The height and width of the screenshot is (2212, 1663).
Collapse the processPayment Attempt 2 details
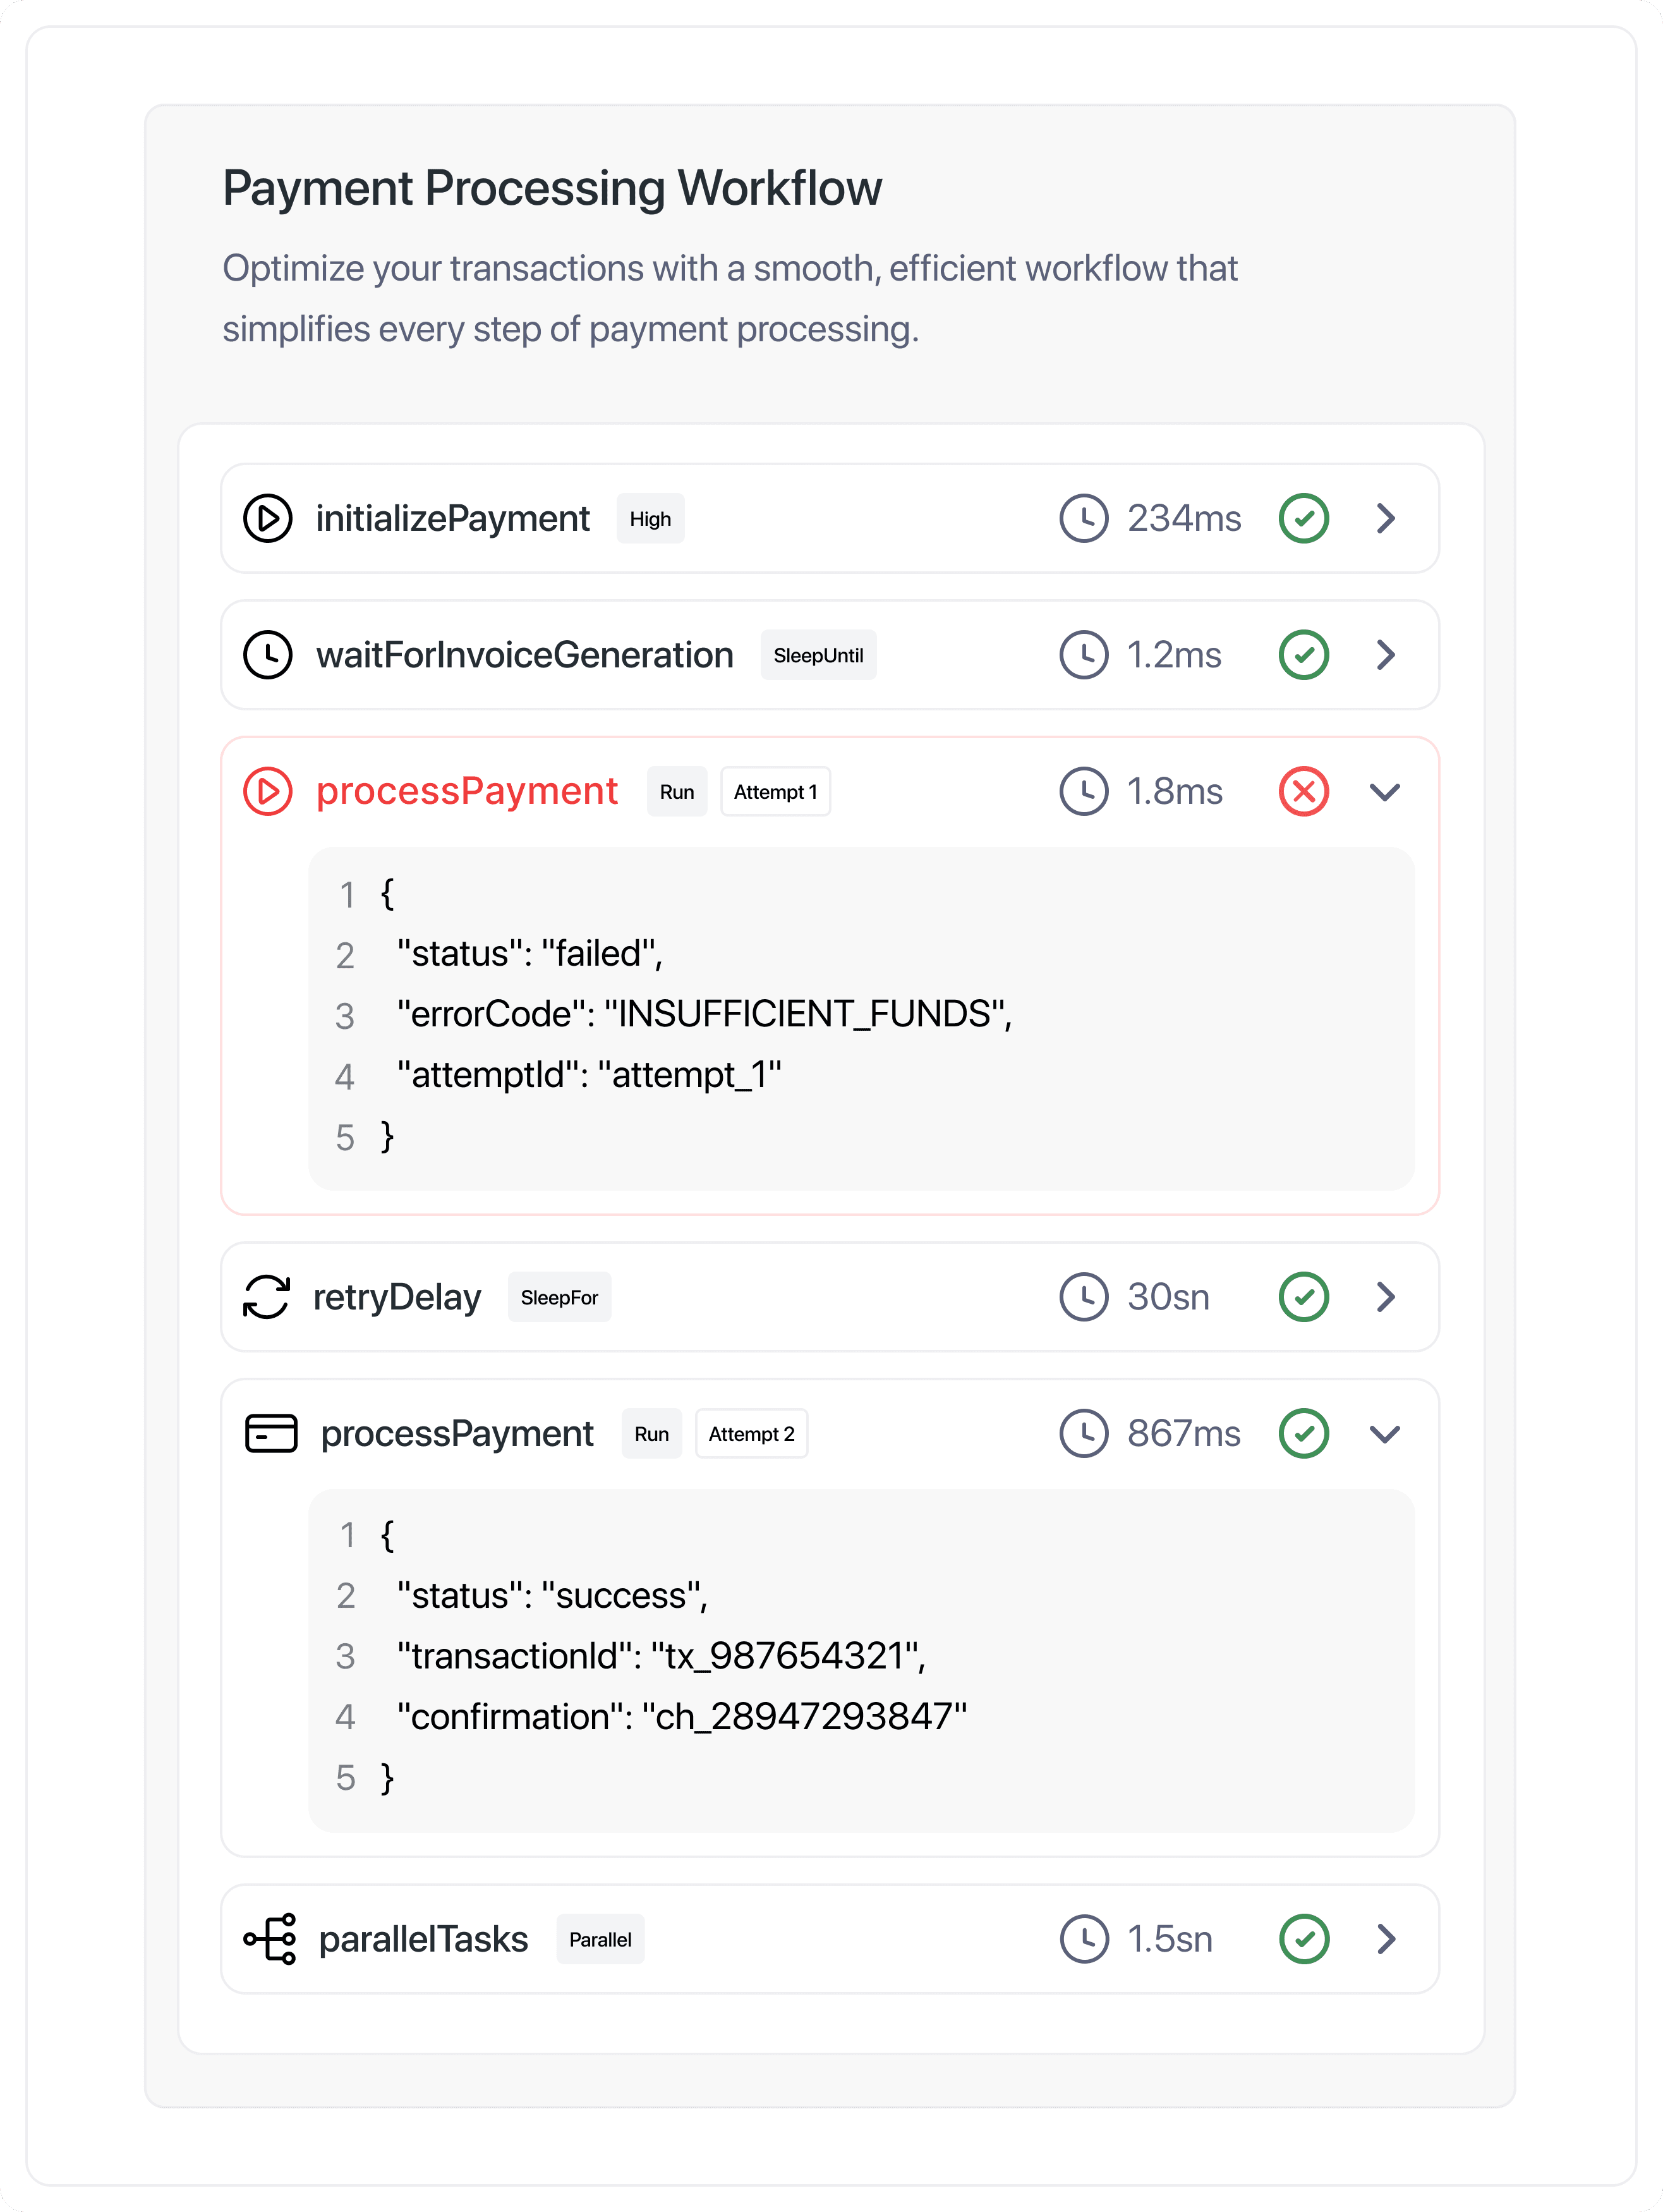[x=1385, y=1433]
